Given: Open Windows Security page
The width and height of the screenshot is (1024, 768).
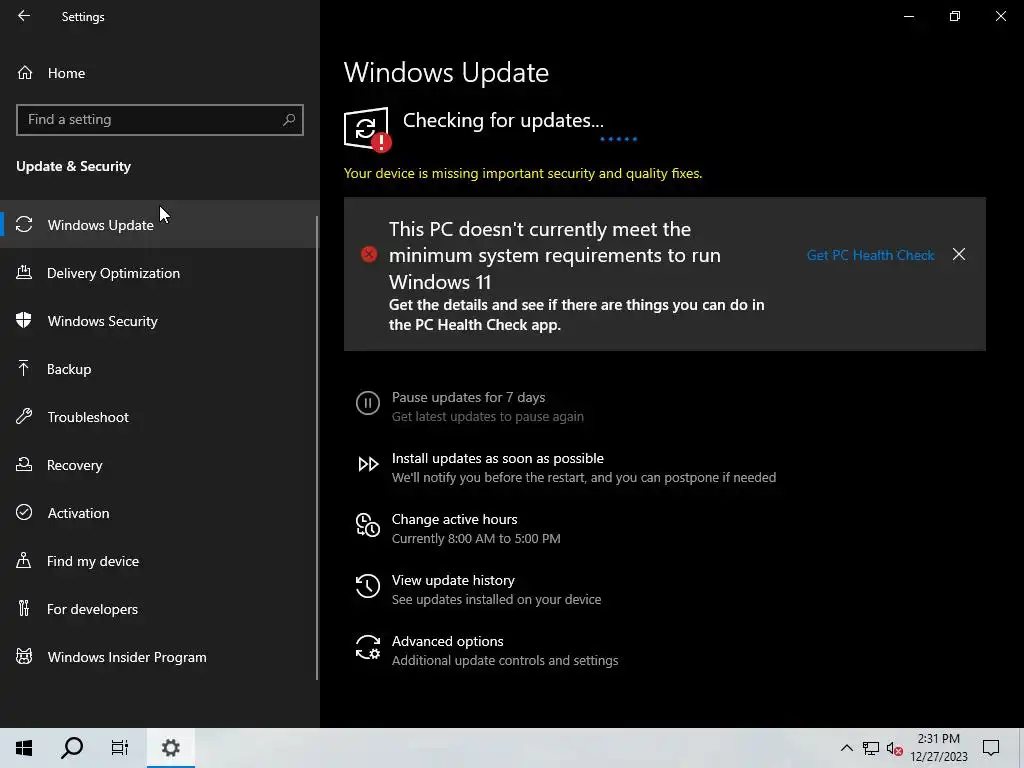Looking at the screenshot, I should (x=160, y=321).
